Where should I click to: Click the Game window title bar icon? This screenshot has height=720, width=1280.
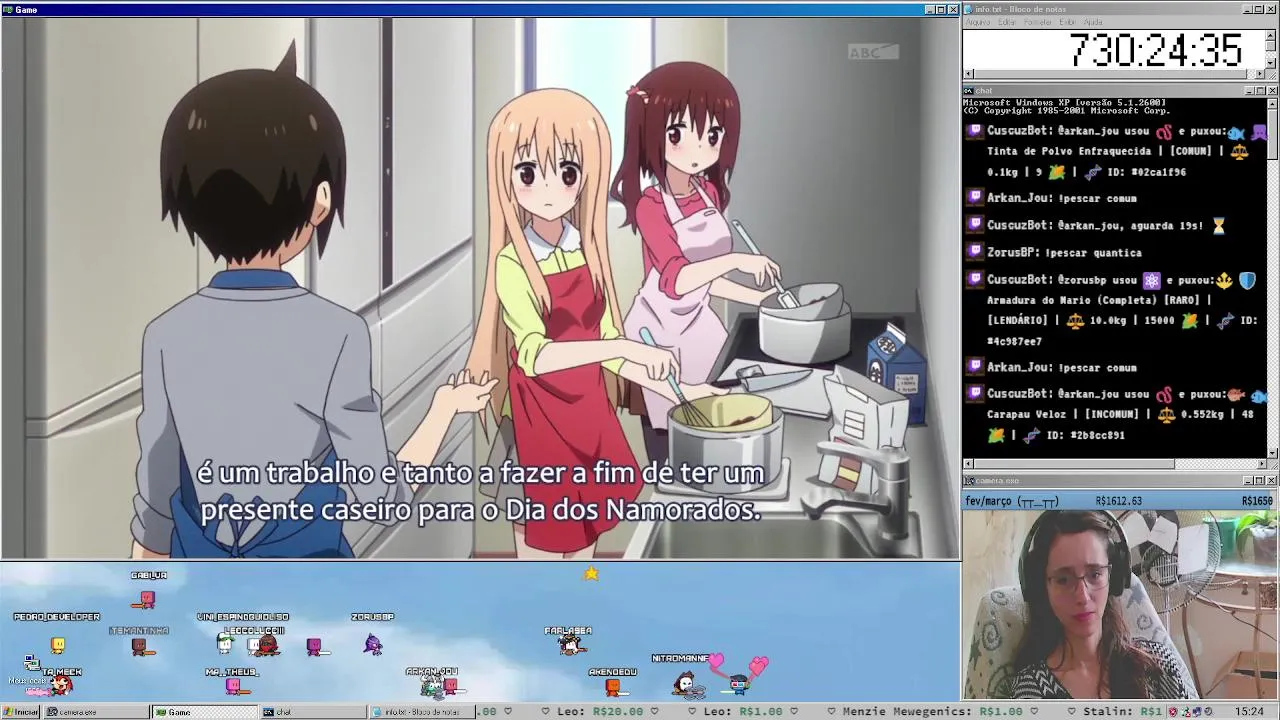pyautogui.click(x=7, y=9)
